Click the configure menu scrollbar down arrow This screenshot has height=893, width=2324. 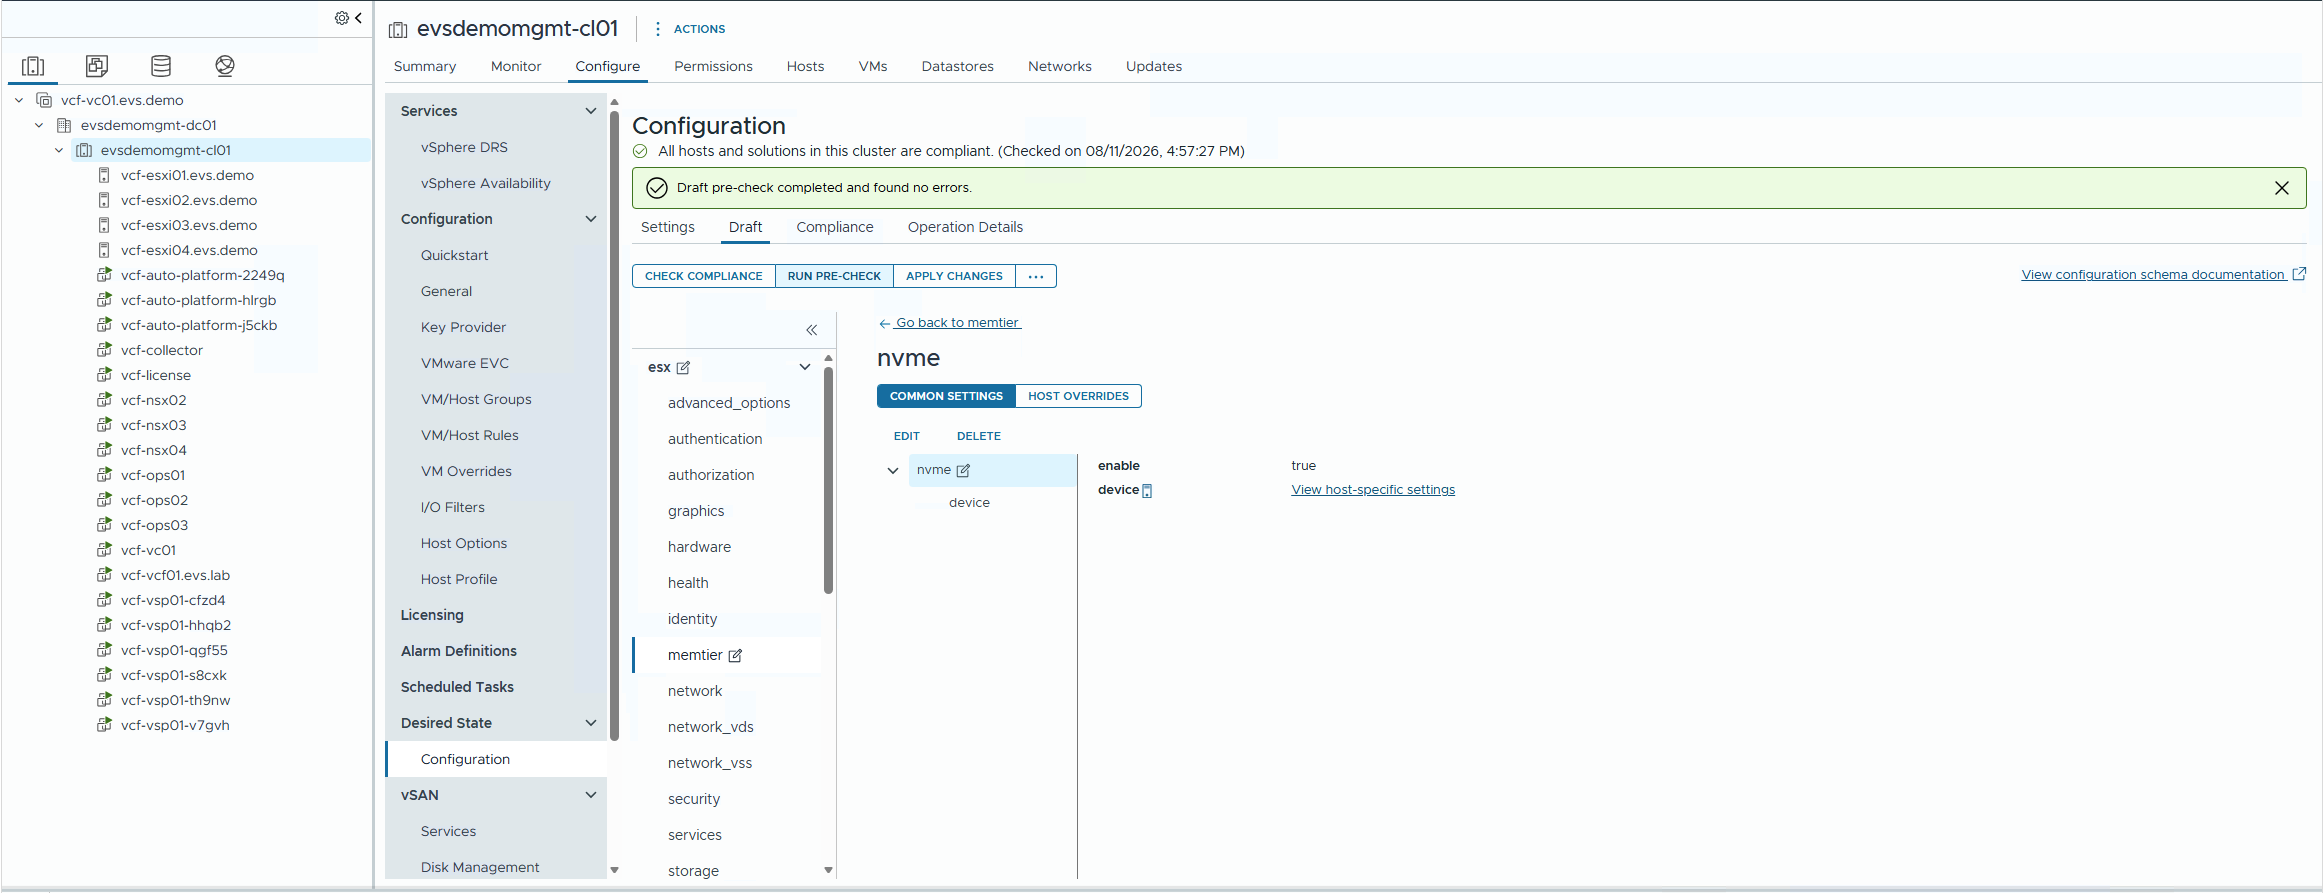coord(614,870)
